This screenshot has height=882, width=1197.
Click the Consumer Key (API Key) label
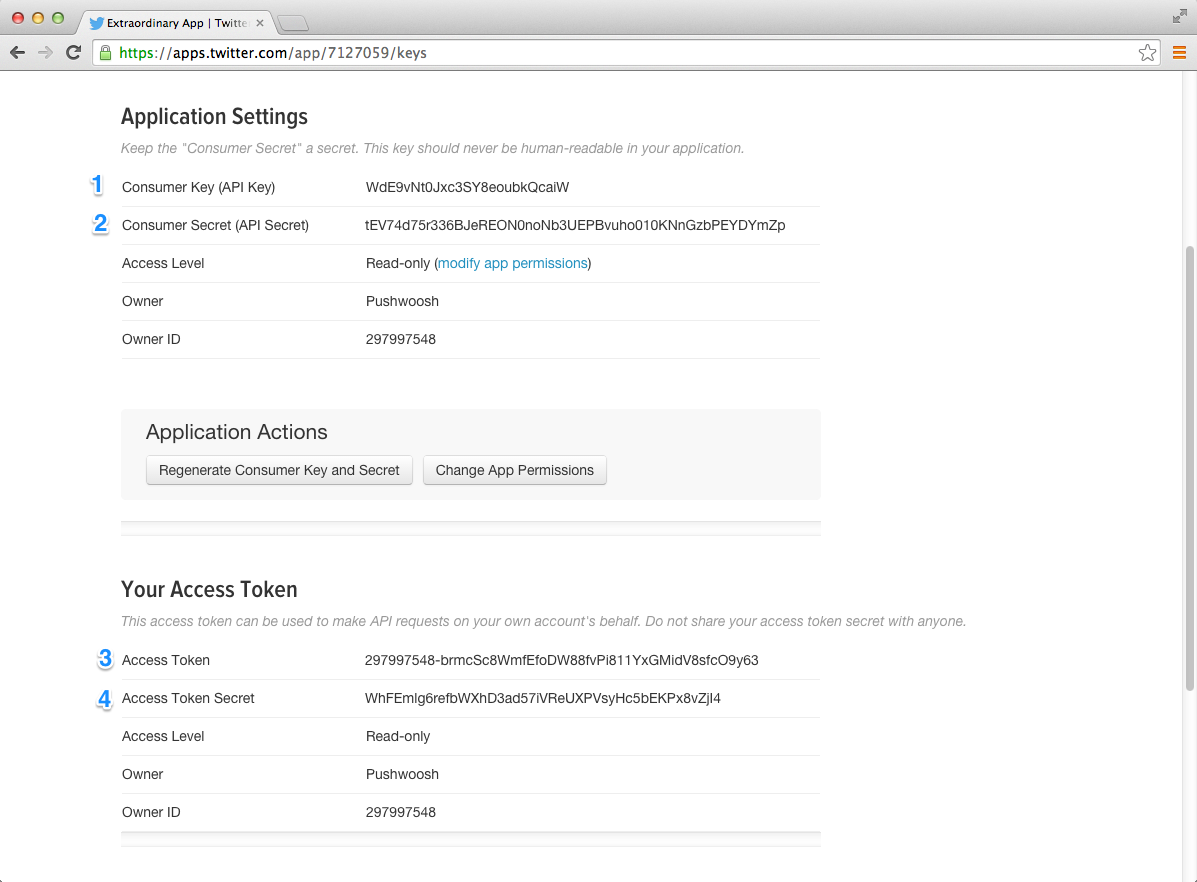coord(198,187)
